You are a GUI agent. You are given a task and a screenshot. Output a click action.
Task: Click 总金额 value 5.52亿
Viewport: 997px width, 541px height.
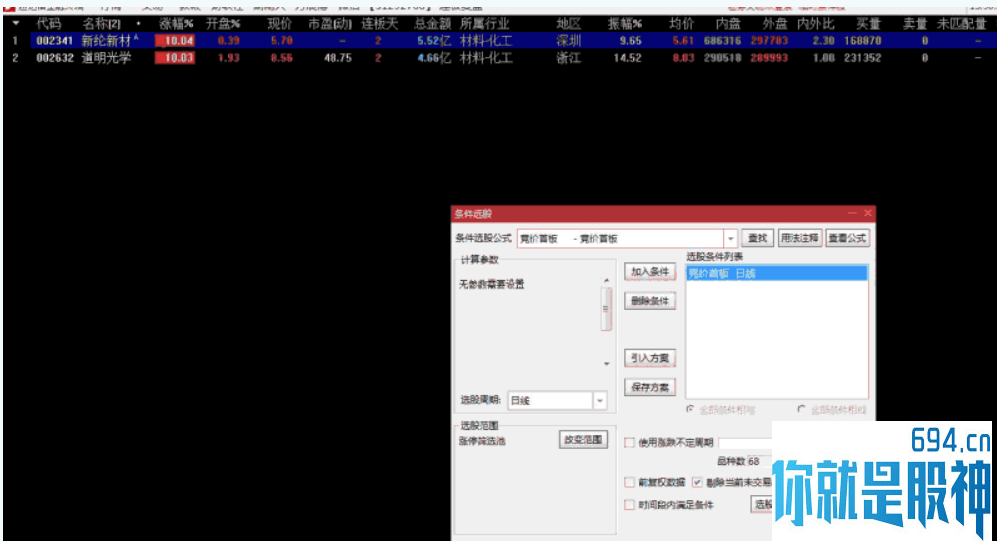(x=434, y=41)
